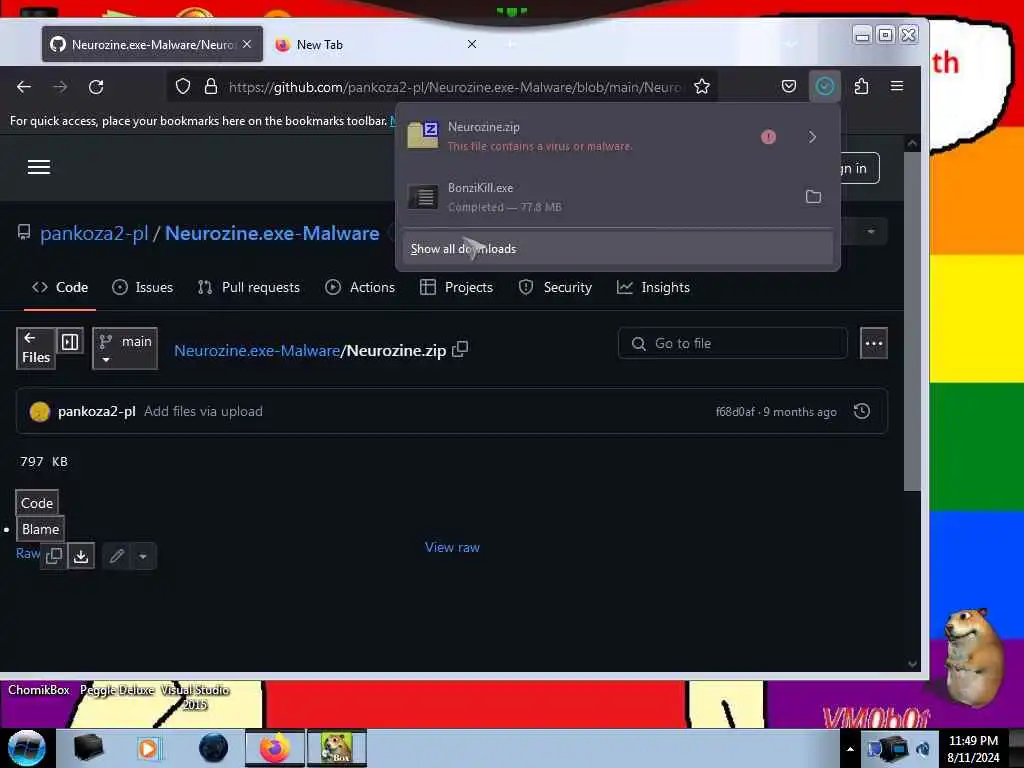Open the main branch selector dropdown
Image resolution: width=1024 pixels, height=768 pixels.
pyautogui.click(x=125, y=349)
